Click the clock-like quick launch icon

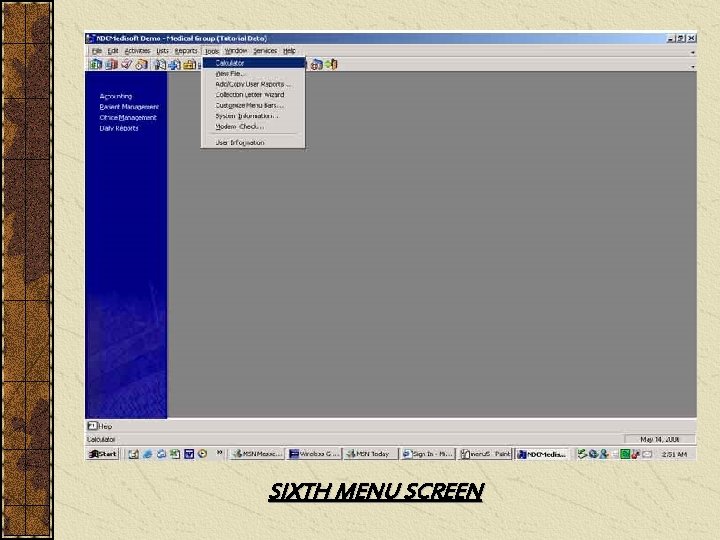[202, 454]
